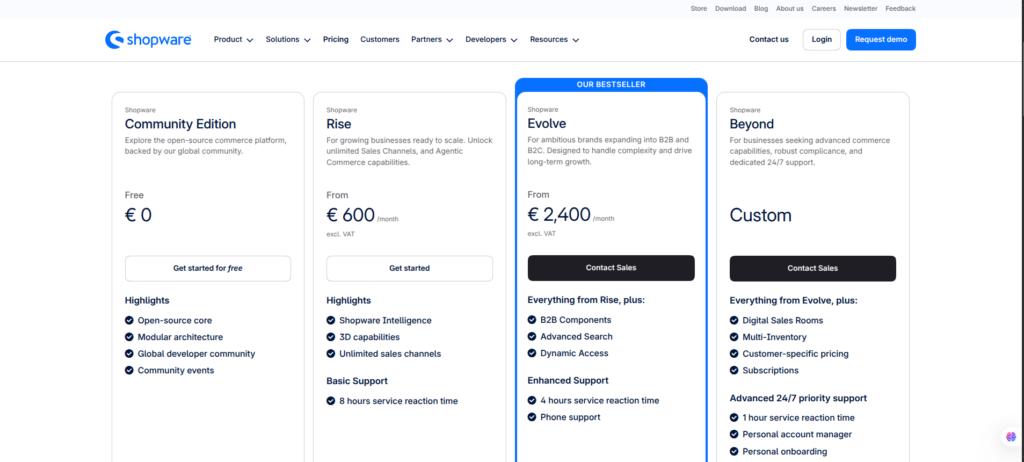Click checkmark icon next to Phone support
The height and width of the screenshot is (462, 1024).
coord(532,417)
